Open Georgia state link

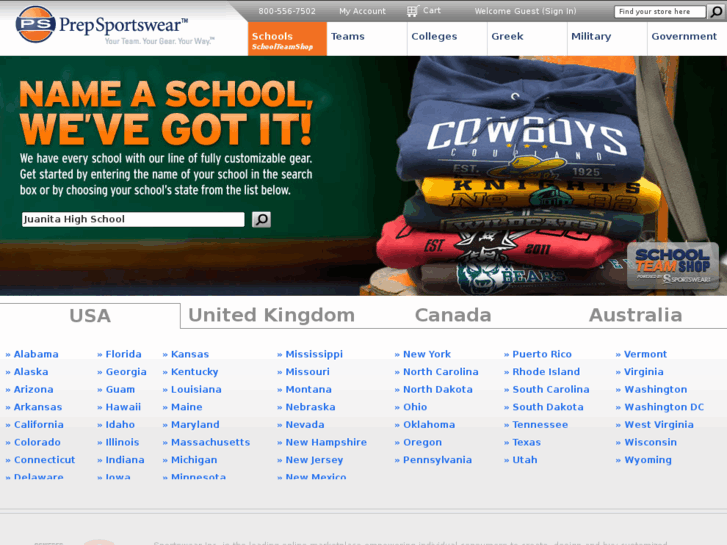(126, 372)
